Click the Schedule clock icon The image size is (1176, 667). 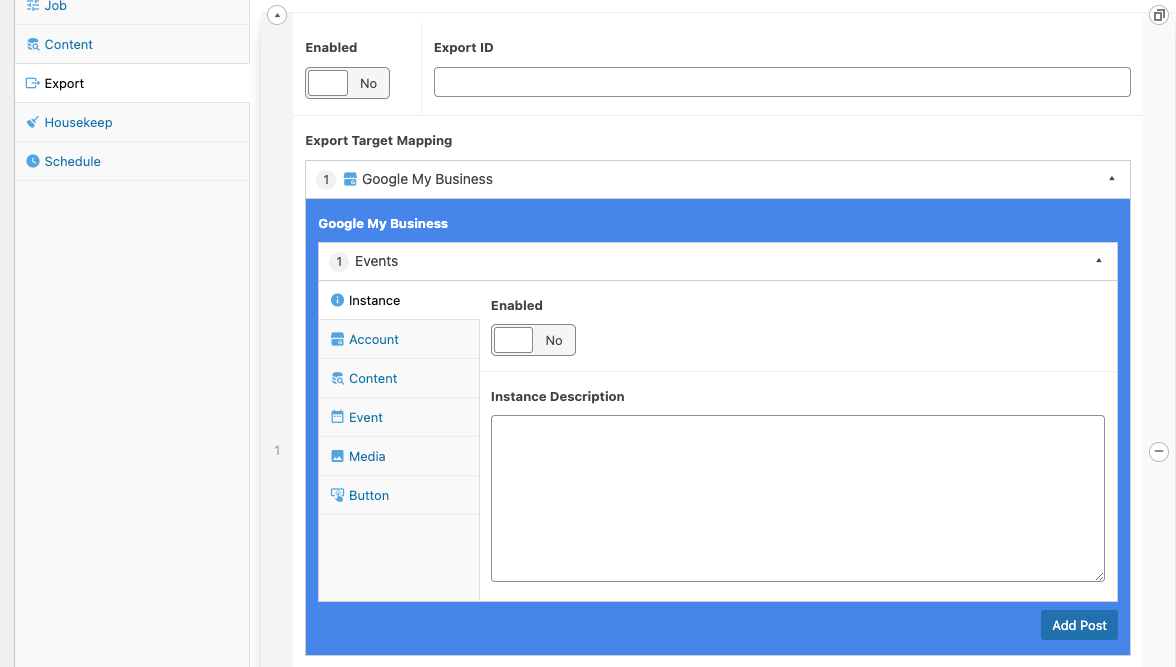[33, 161]
